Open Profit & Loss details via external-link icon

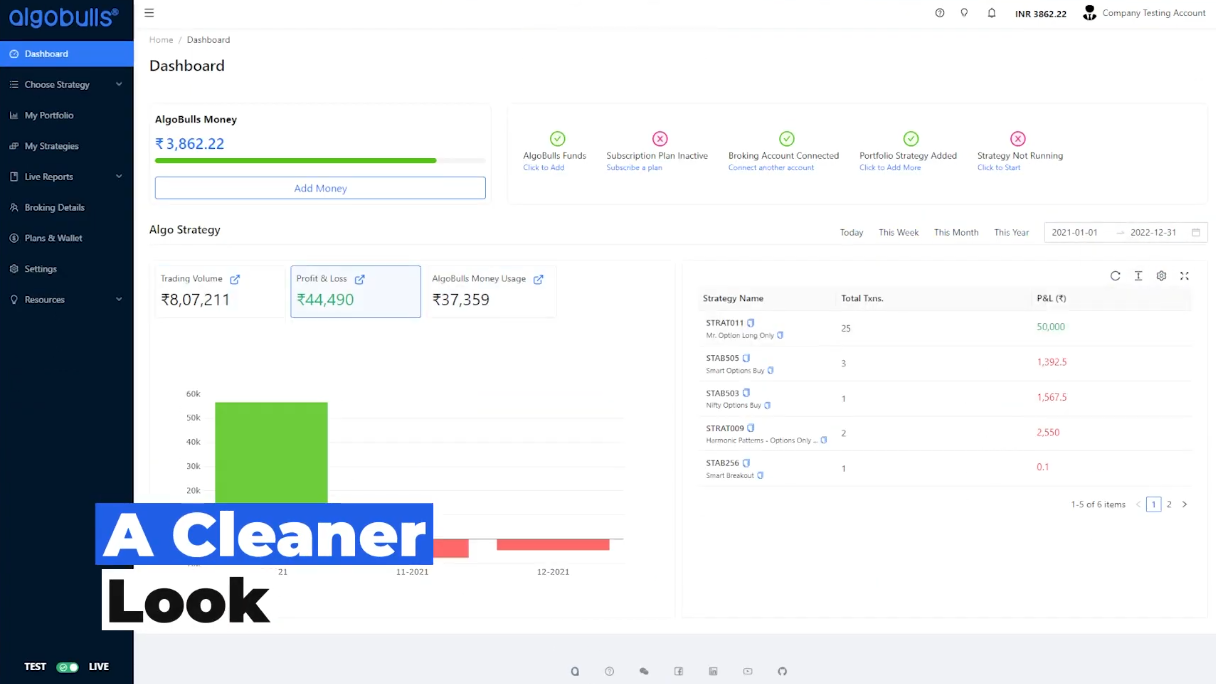pyautogui.click(x=360, y=279)
